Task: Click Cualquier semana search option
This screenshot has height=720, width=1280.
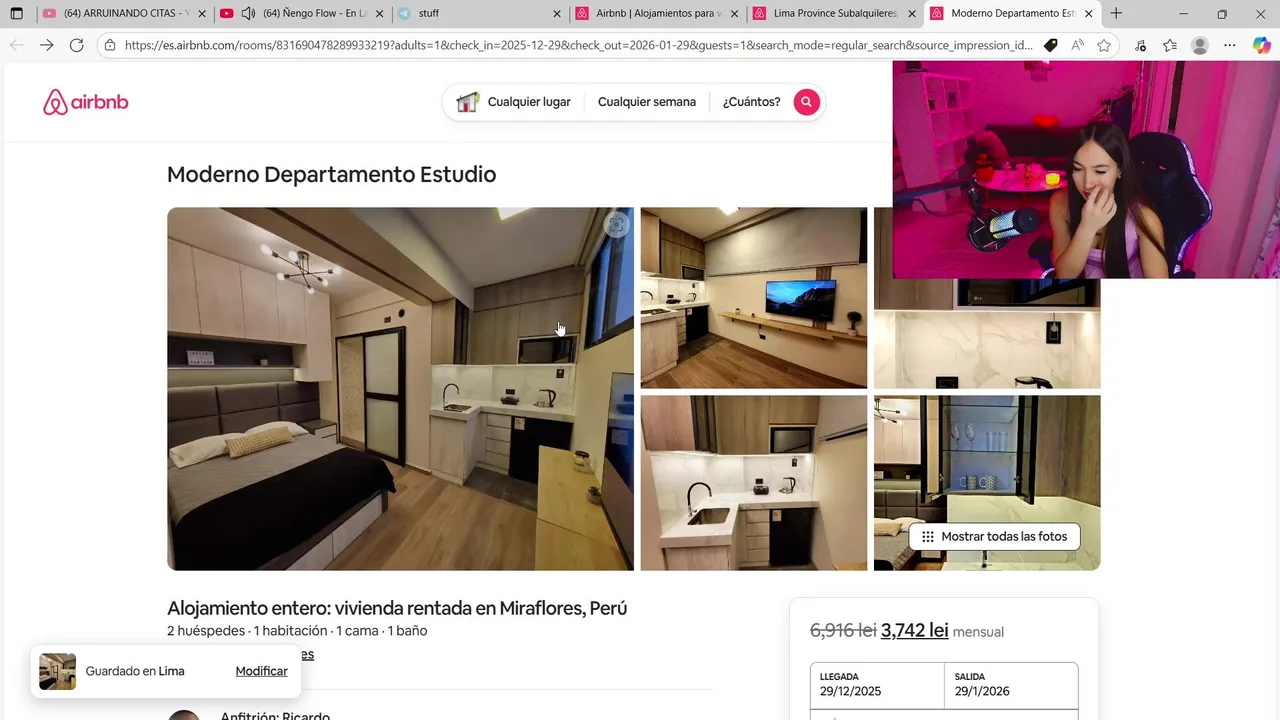Action: coord(647,102)
